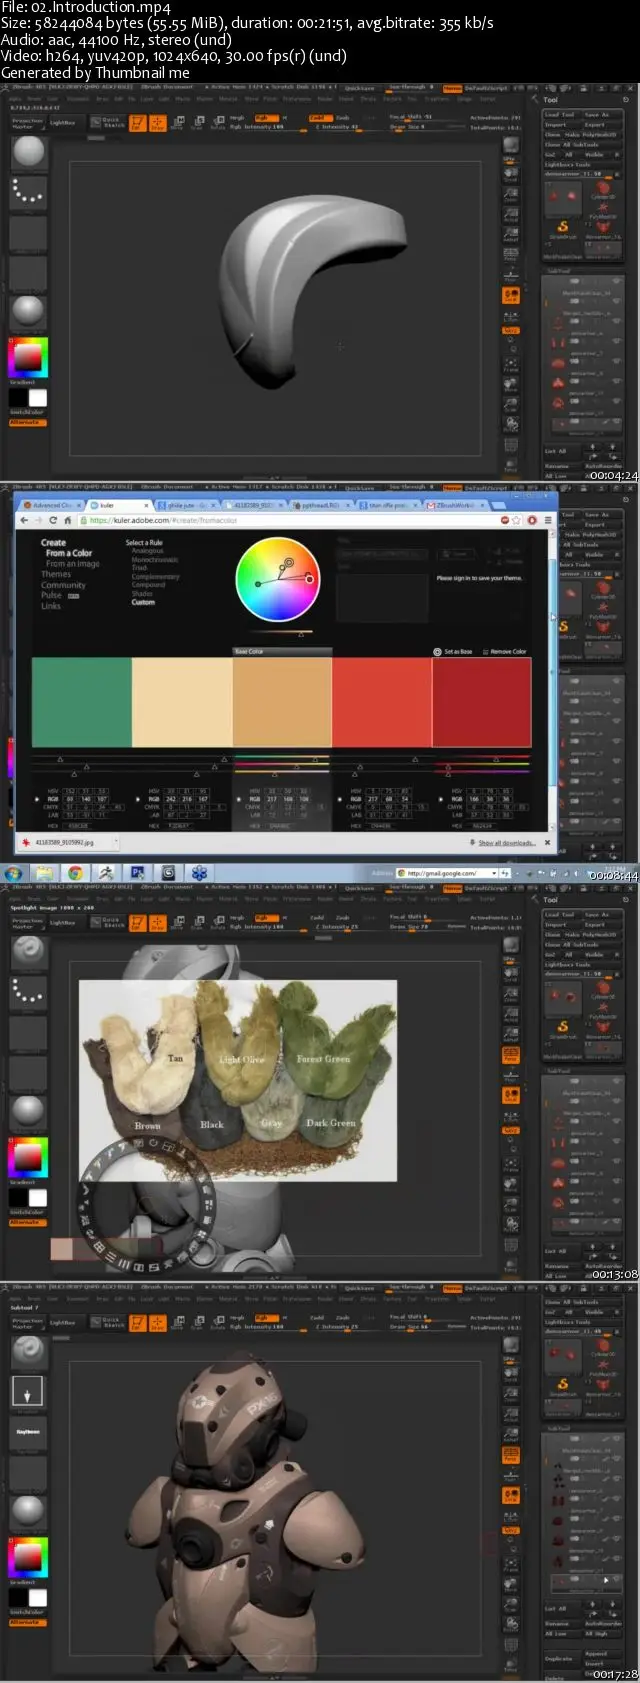Open Raytheon texture thumbnail in the 00:17:28 frame
The image size is (640, 1683).
(x=28, y=1432)
